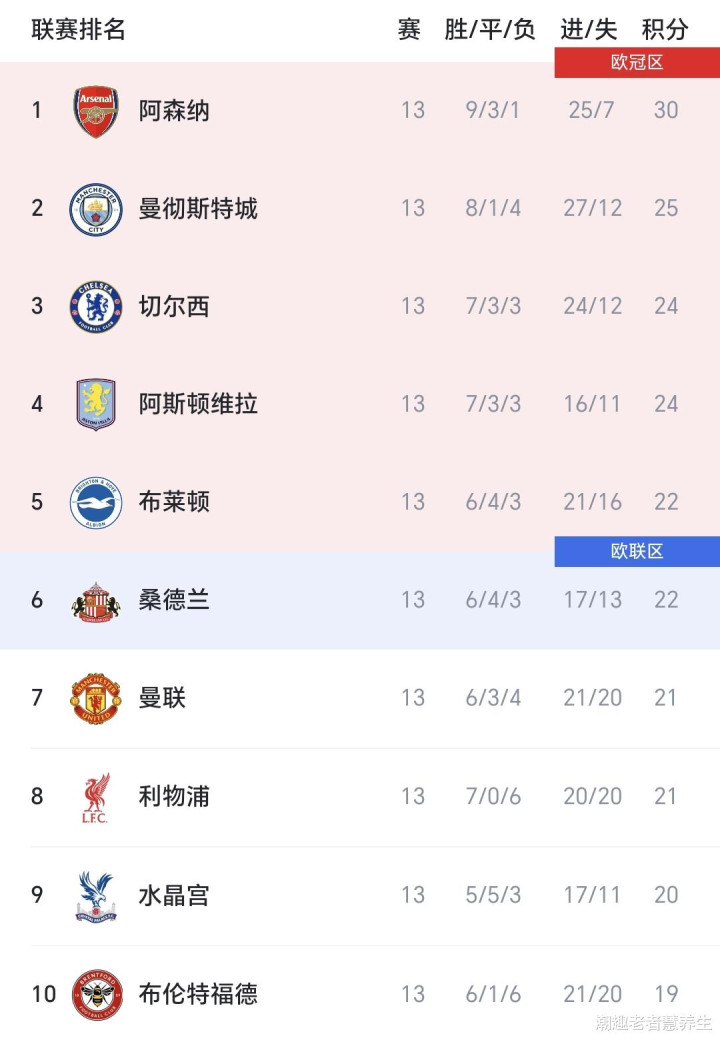Viewport: 720px width, 1042px height.
Task: Click Arsenal's 30 points value
Action: click(x=666, y=111)
